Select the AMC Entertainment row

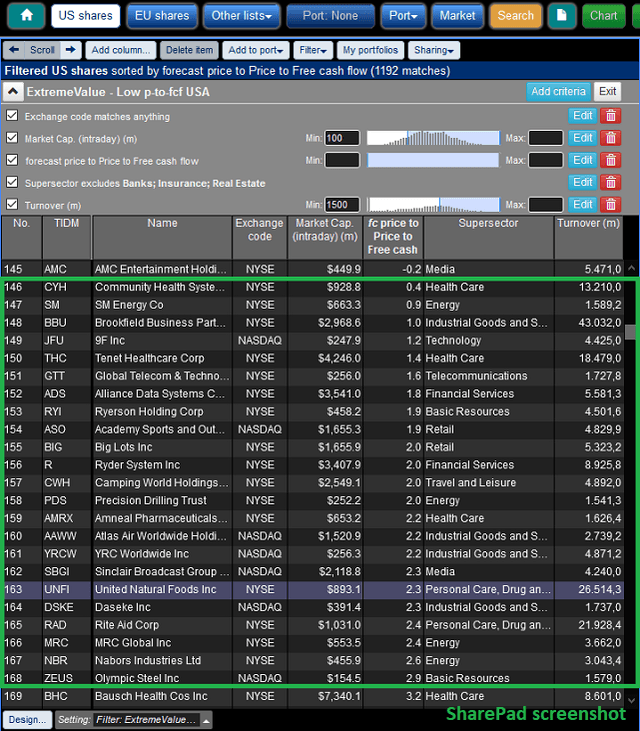pos(313,269)
